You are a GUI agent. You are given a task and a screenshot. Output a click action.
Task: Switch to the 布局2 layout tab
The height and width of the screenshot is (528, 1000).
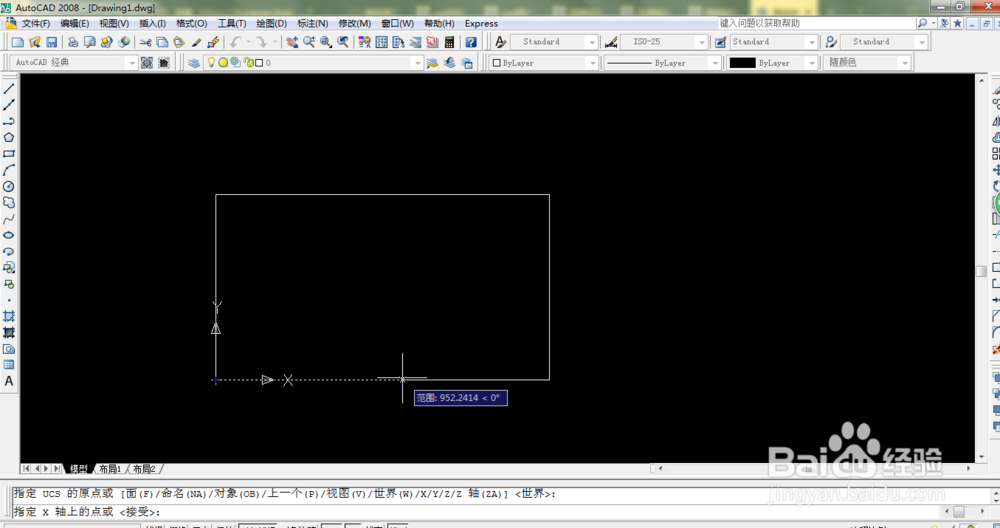click(x=144, y=469)
